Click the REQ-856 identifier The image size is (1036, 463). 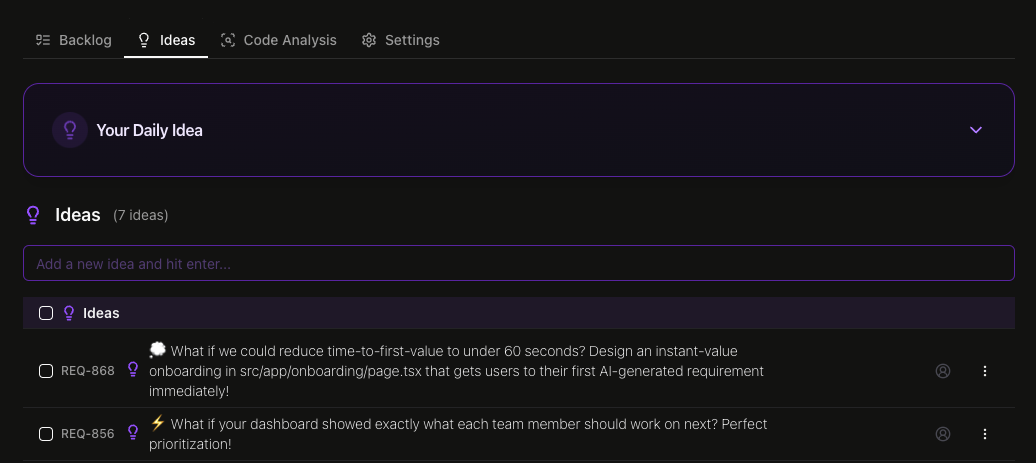[88, 434]
